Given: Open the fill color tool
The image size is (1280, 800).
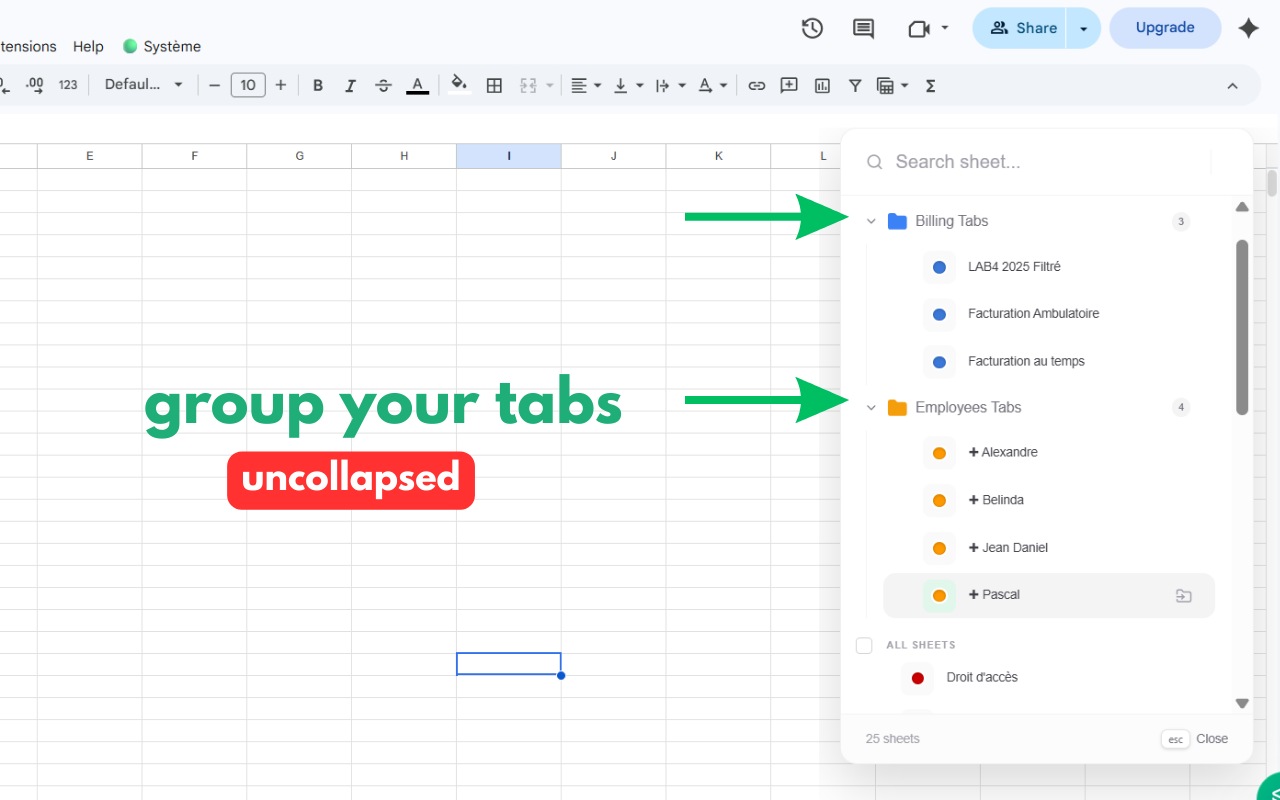Looking at the screenshot, I should pyautogui.click(x=459, y=85).
